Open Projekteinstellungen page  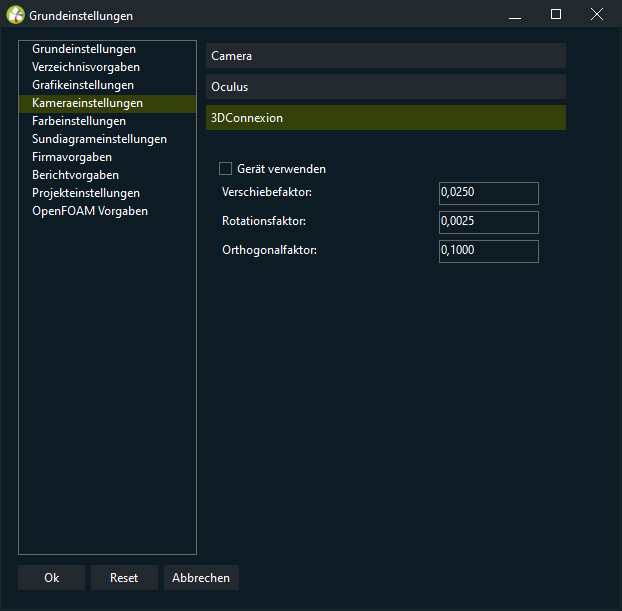107,193
